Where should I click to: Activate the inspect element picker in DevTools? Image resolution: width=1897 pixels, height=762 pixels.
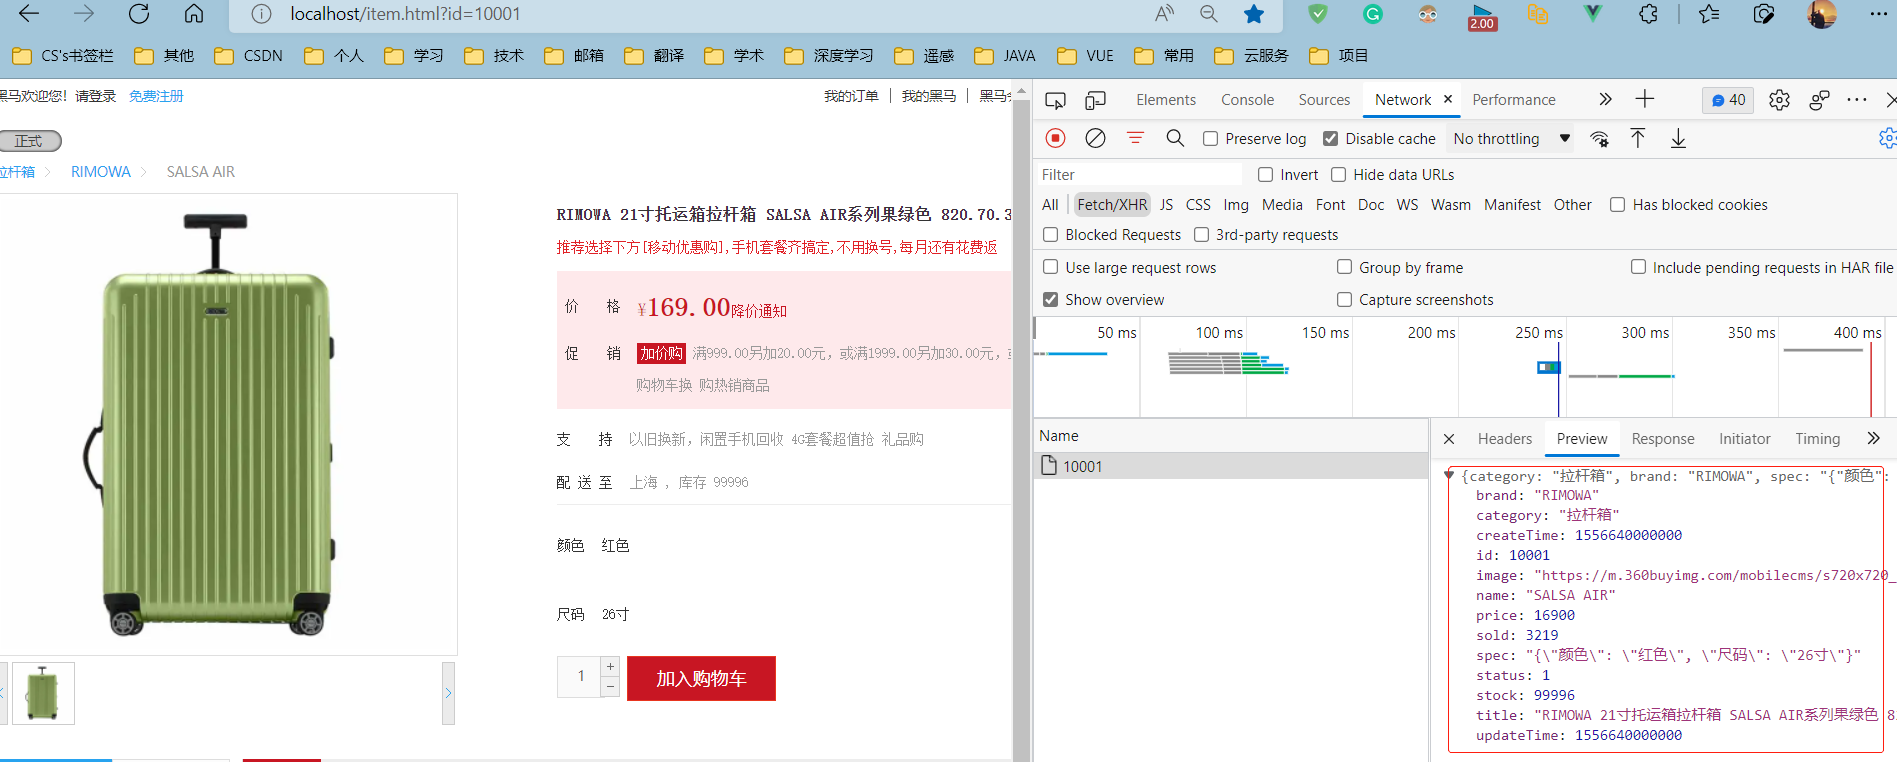pos(1055,100)
